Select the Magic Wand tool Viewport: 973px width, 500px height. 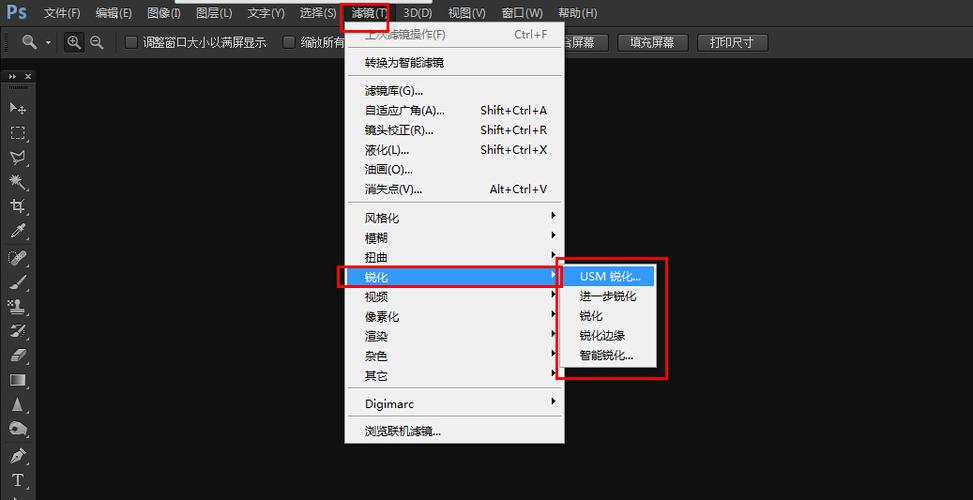click(x=17, y=182)
